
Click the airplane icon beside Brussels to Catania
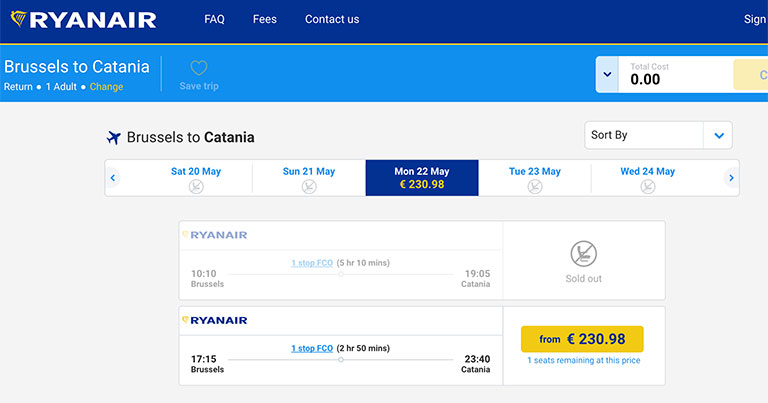pos(114,138)
